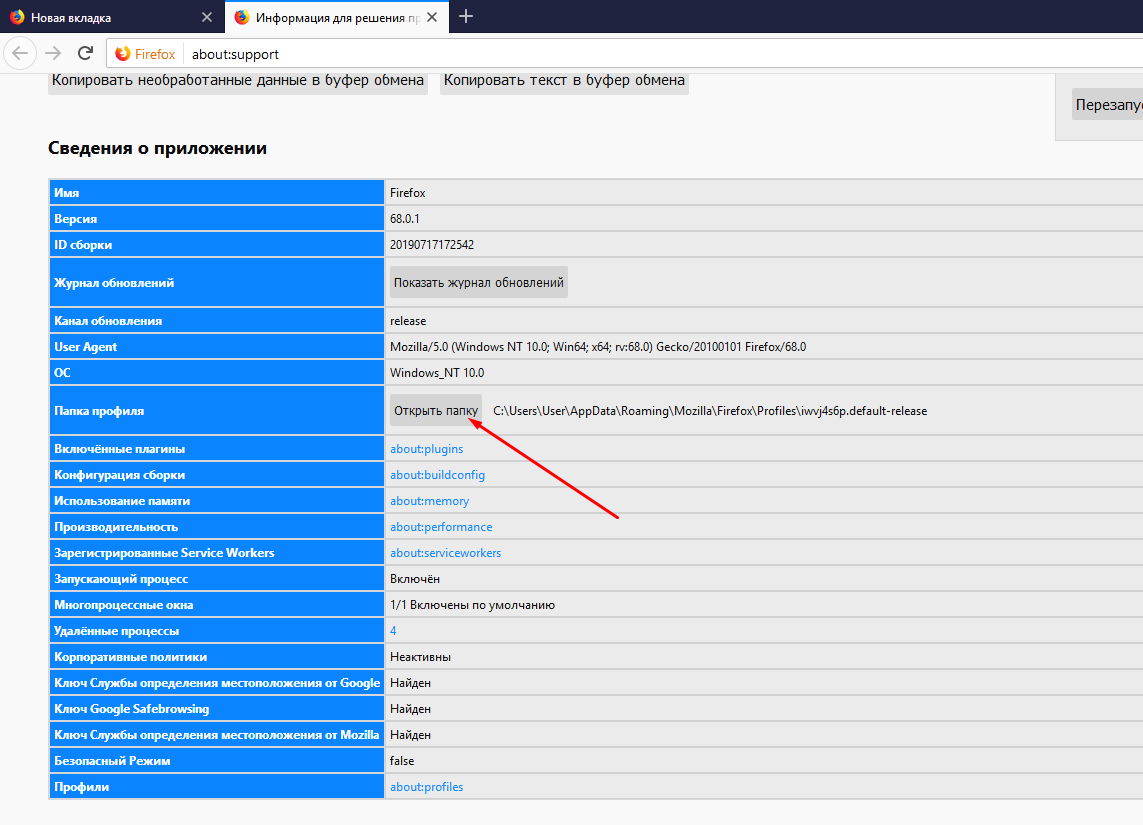Viewport: 1143px width, 825px height.
Task: Go back using the back arrow button
Action: pos(20,53)
